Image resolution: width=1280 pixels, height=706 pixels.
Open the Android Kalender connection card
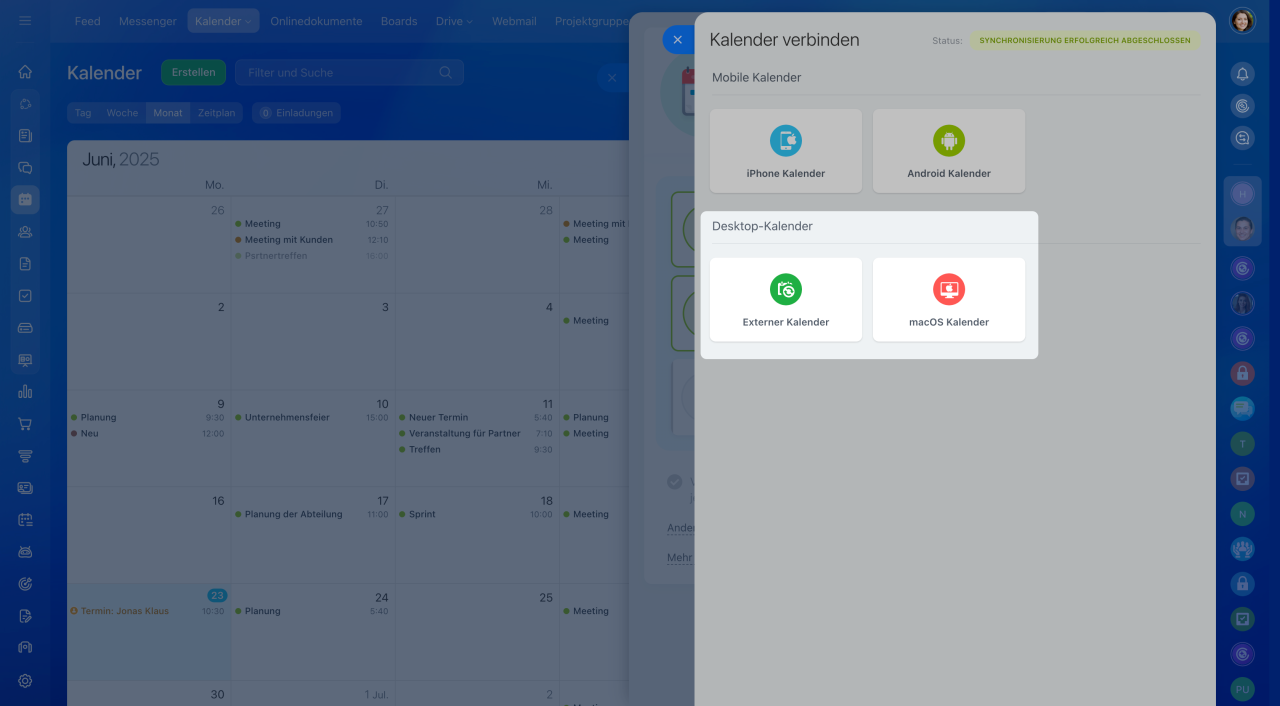[x=949, y=151]
